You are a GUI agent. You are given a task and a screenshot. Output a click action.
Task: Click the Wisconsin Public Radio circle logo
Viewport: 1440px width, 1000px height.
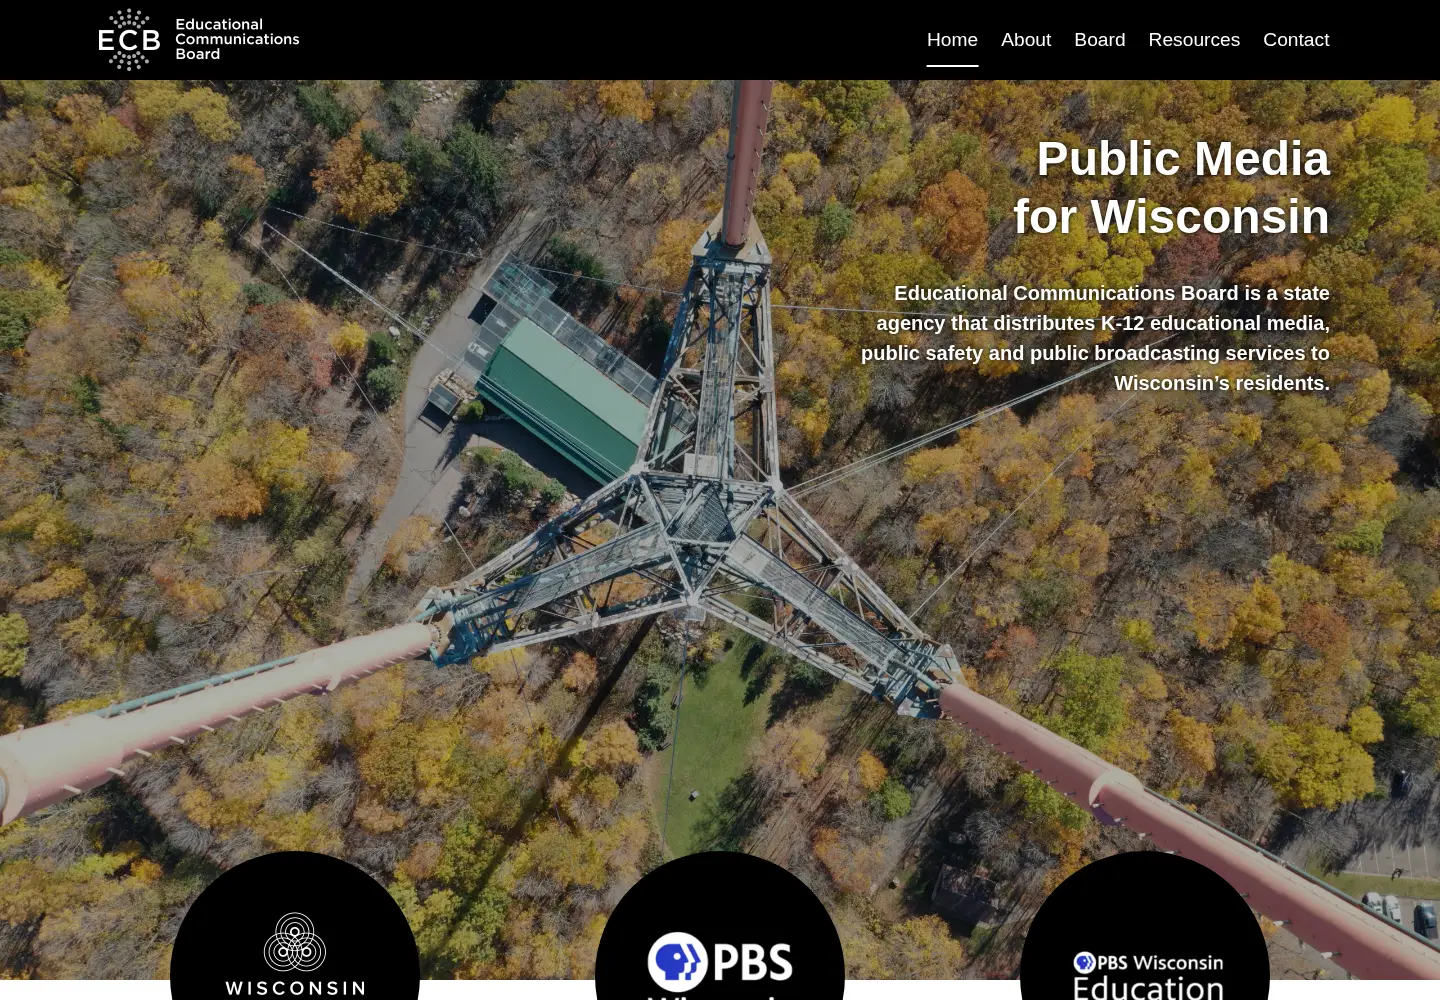point(295,926)
